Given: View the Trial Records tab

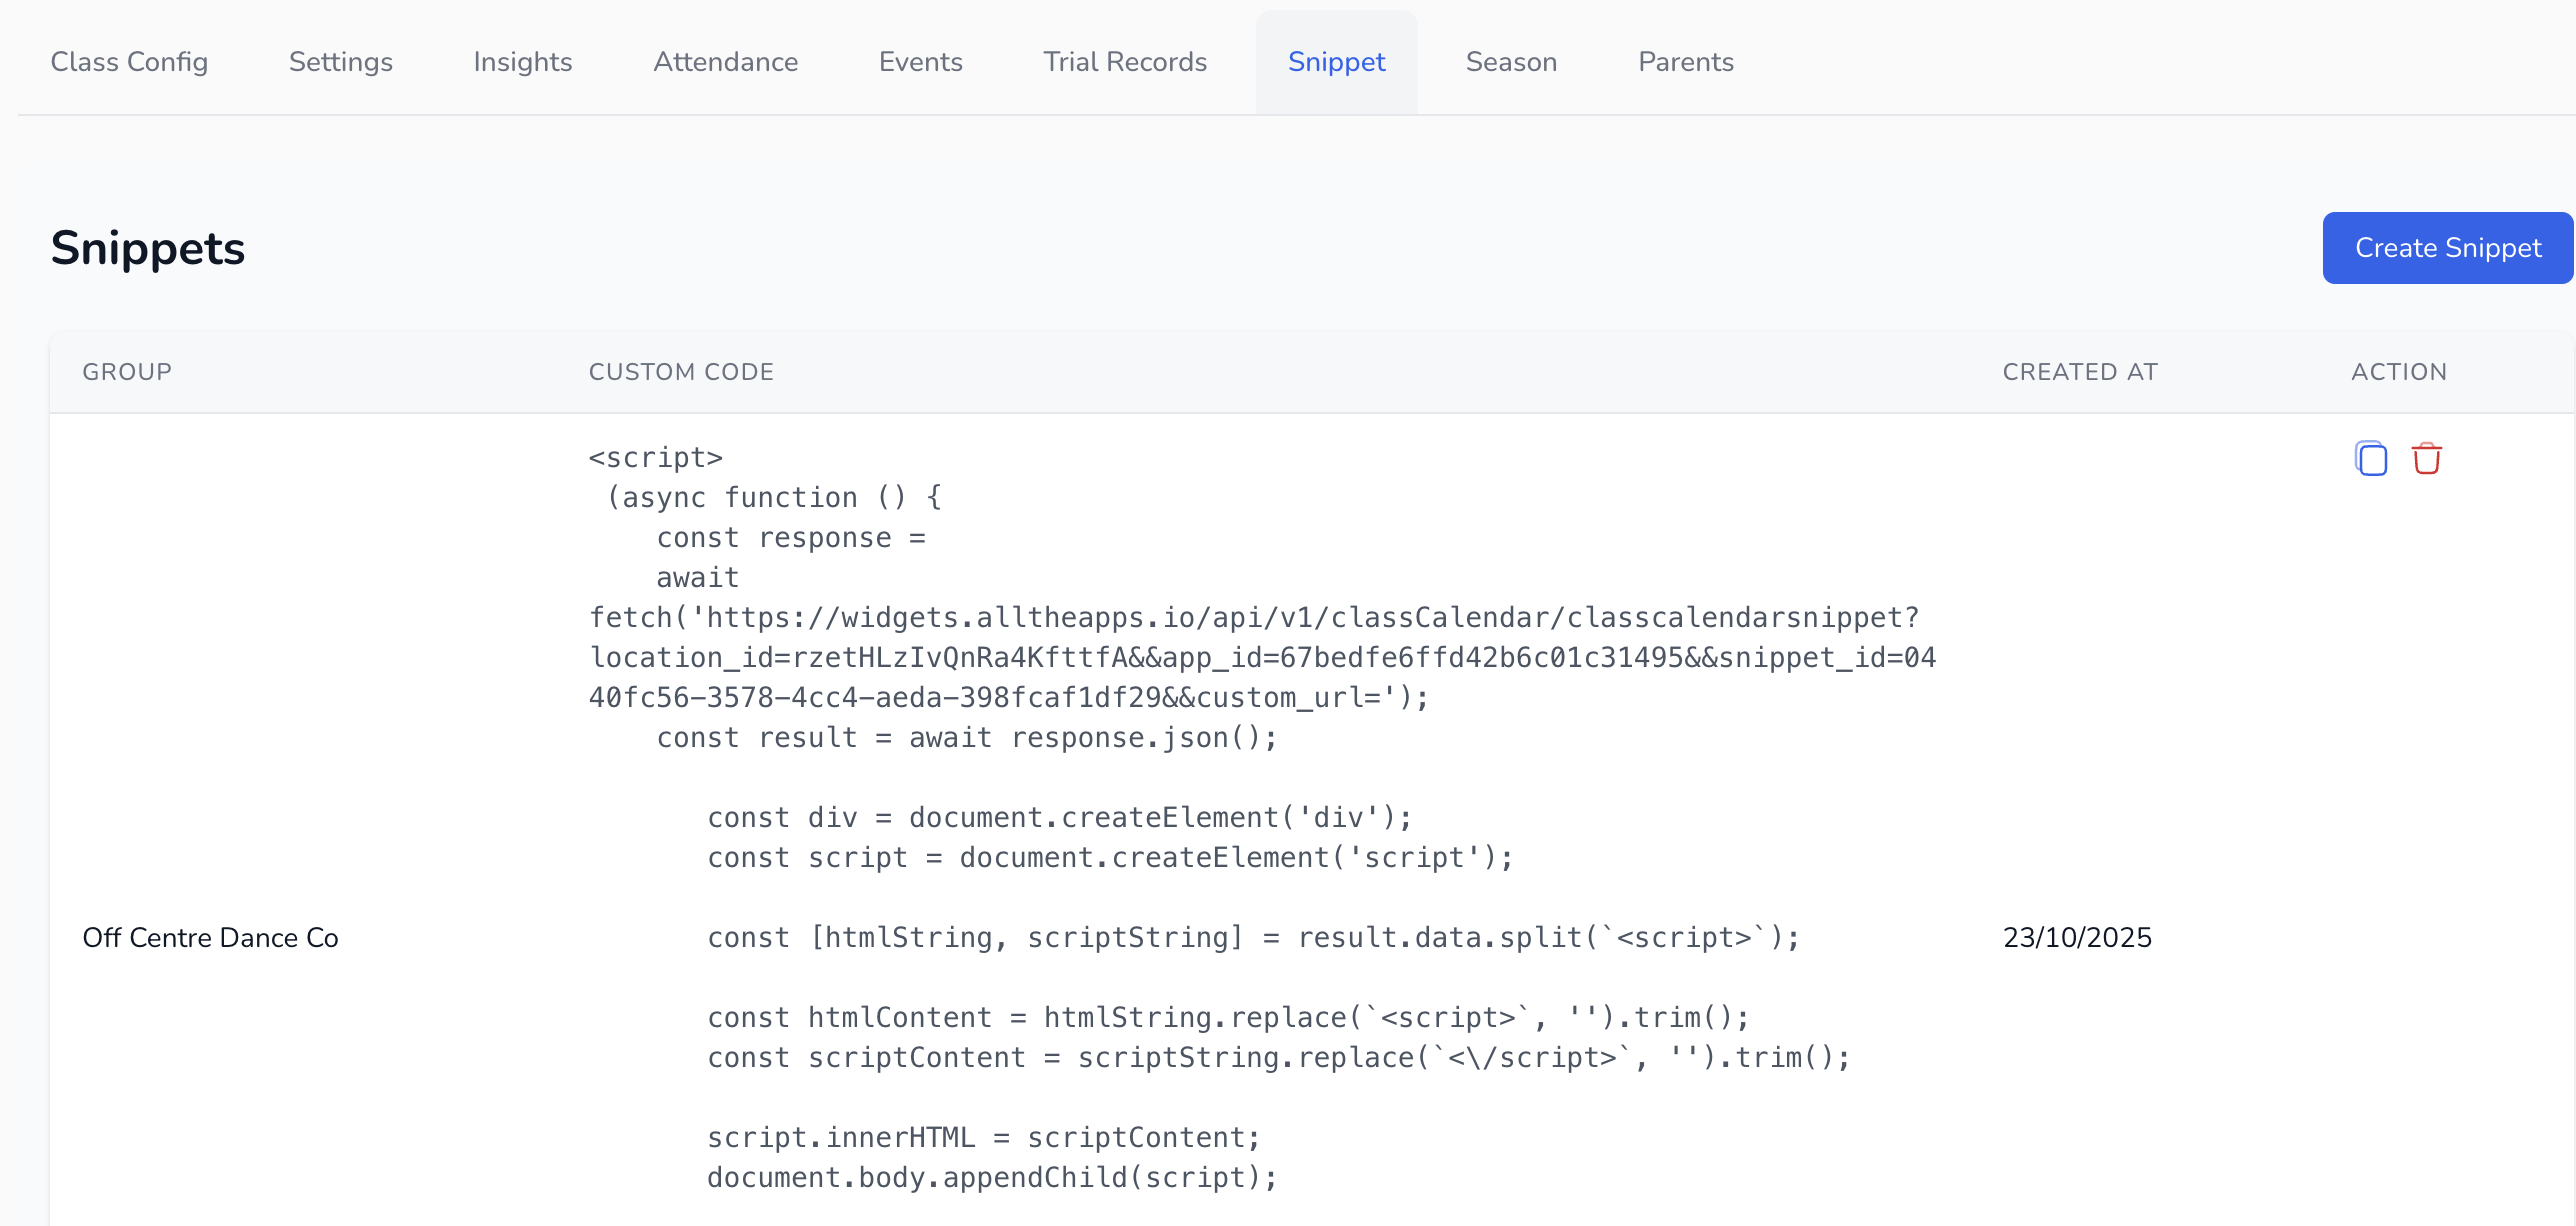Looking at the screenshot, I should [1125, 62].
